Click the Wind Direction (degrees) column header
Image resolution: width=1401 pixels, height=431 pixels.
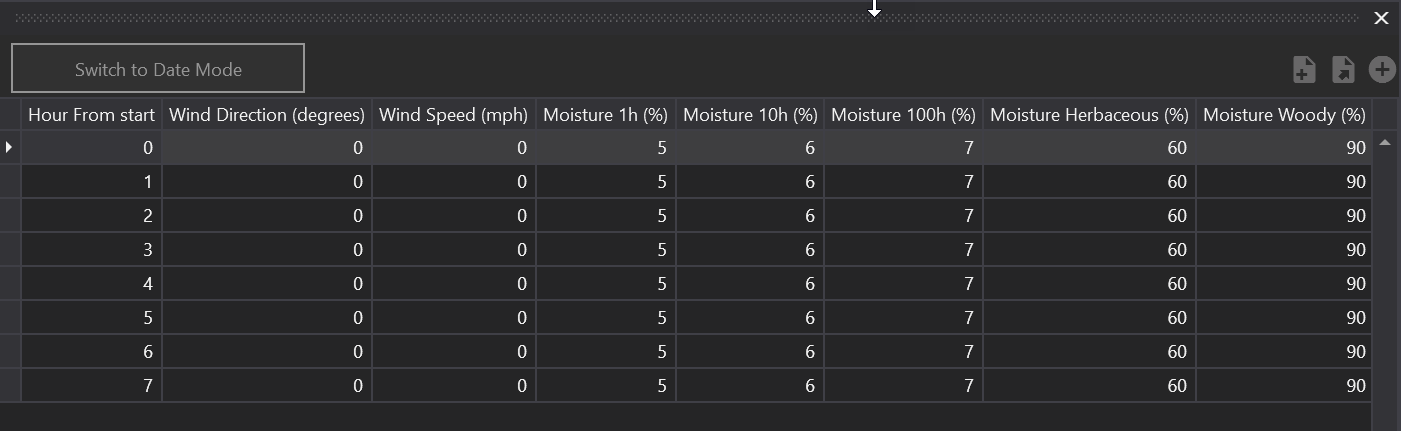(267, 115)
